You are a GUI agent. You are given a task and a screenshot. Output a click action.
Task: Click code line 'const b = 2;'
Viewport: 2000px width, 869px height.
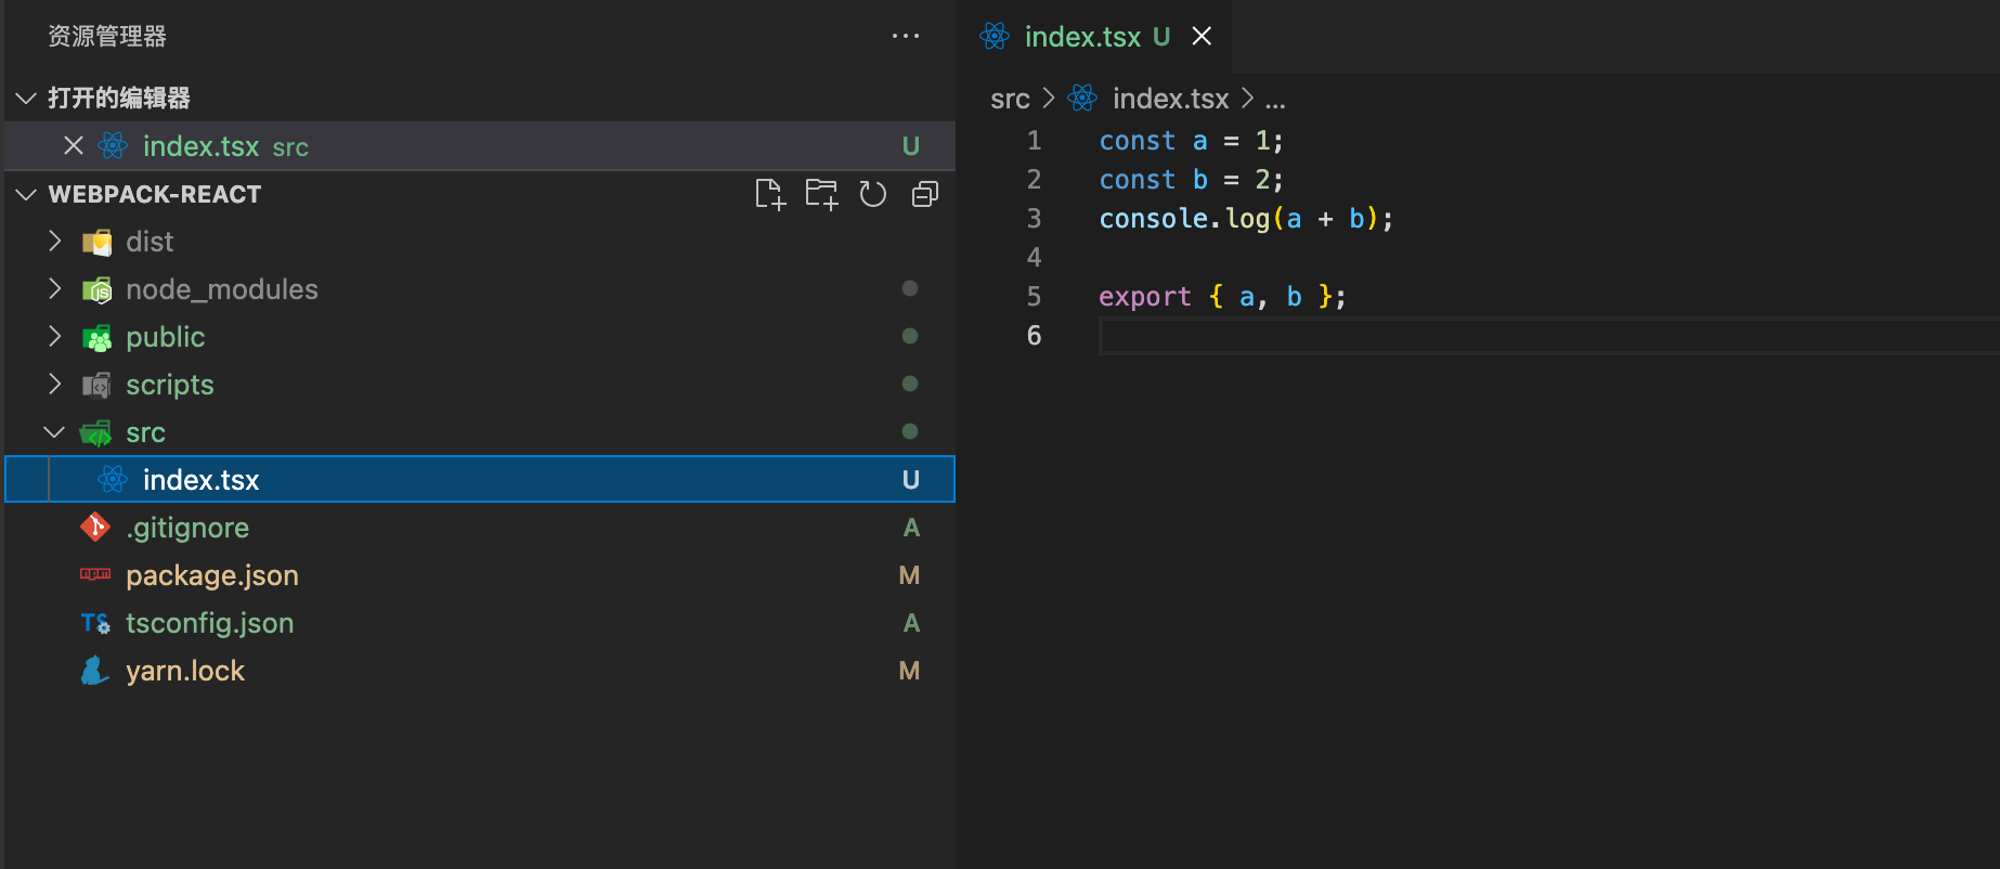click(1191, 180)
